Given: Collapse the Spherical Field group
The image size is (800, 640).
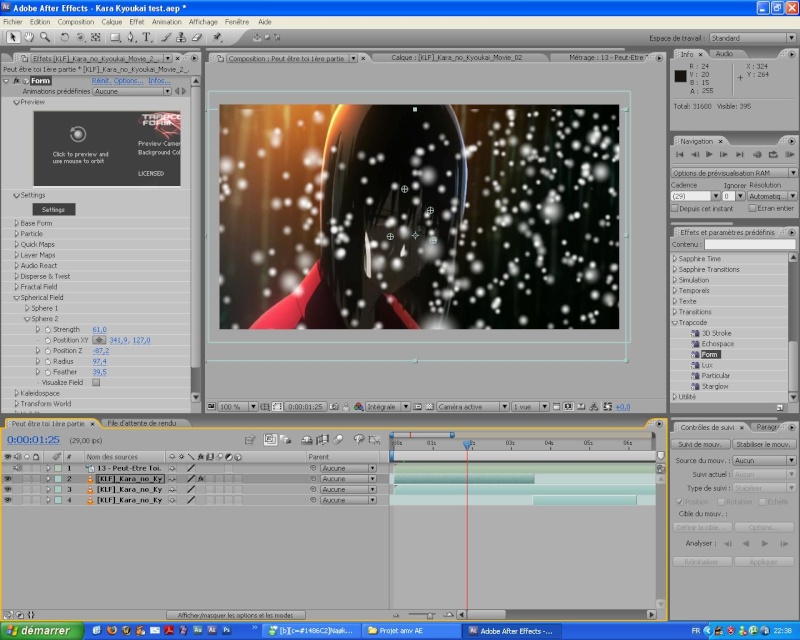Looking at the screenshot, I should (16, 298).
